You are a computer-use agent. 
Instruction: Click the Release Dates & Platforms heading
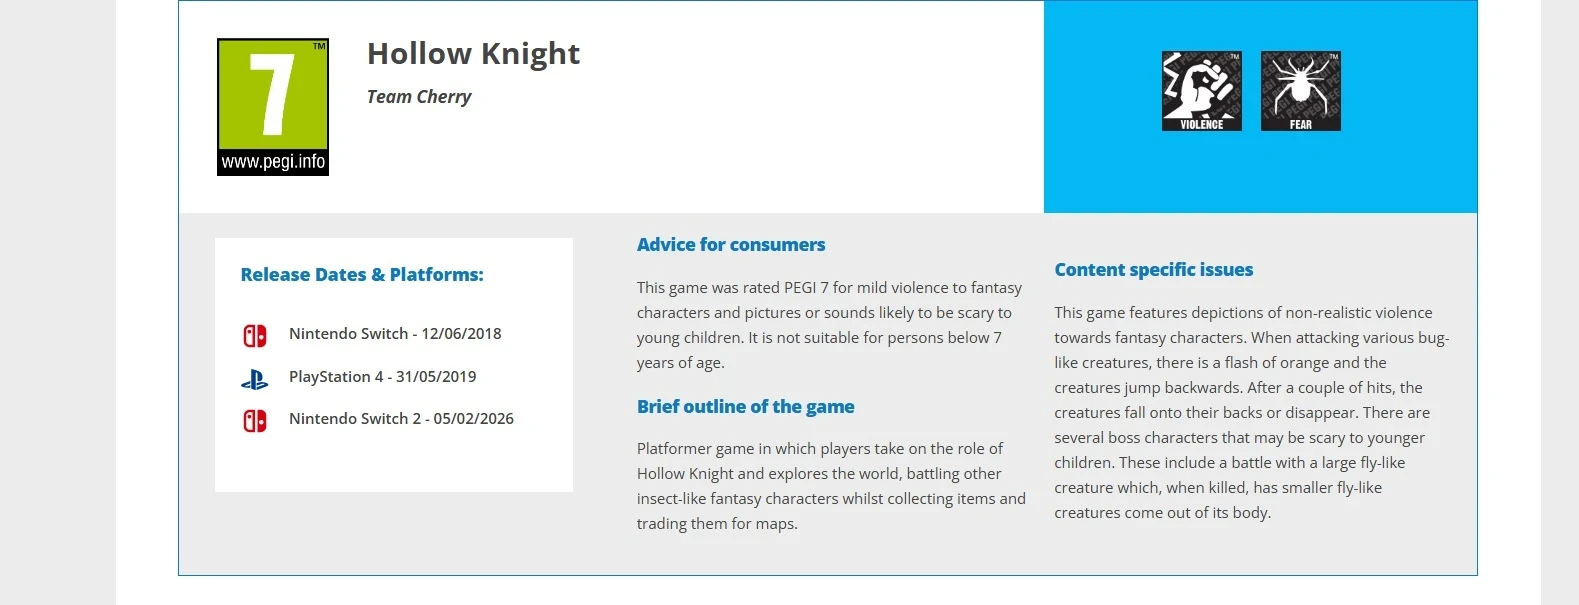[x=362, y=275]
